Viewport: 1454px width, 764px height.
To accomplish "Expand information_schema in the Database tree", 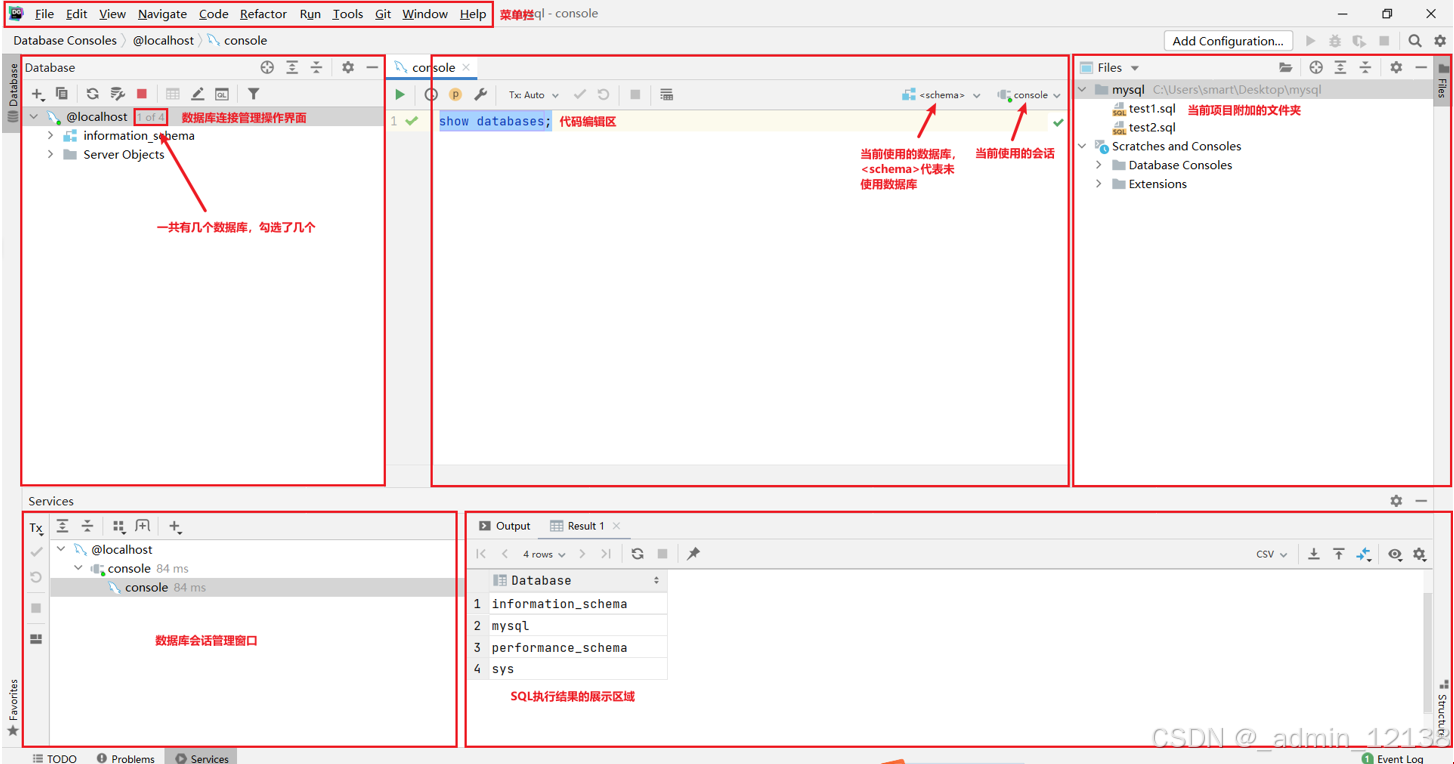I will [50, 136].
